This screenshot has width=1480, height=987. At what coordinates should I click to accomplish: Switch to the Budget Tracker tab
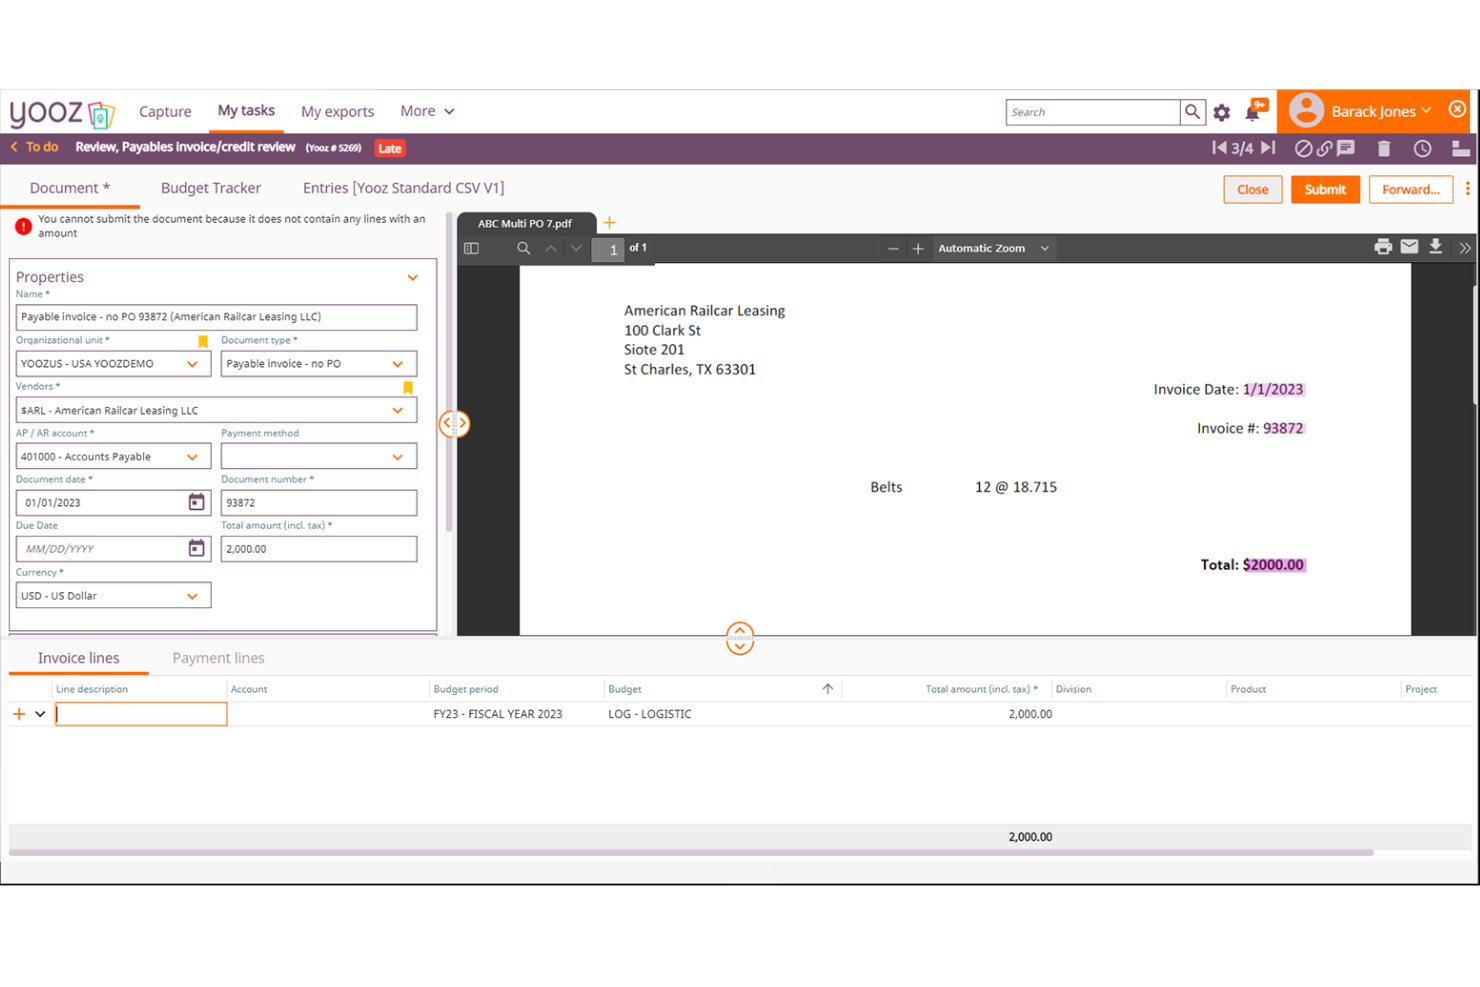coord(211,188)
